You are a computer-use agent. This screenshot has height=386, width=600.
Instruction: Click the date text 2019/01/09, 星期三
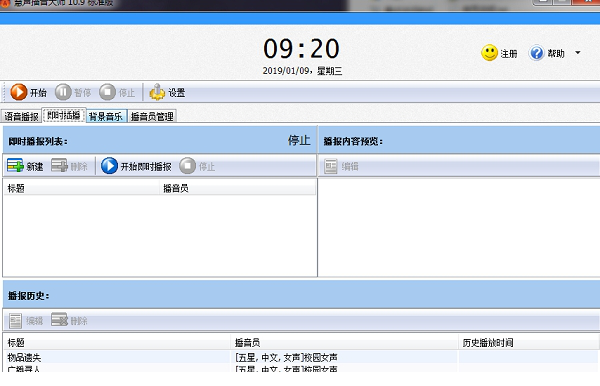pyautogui.click(x=302, y=71)
